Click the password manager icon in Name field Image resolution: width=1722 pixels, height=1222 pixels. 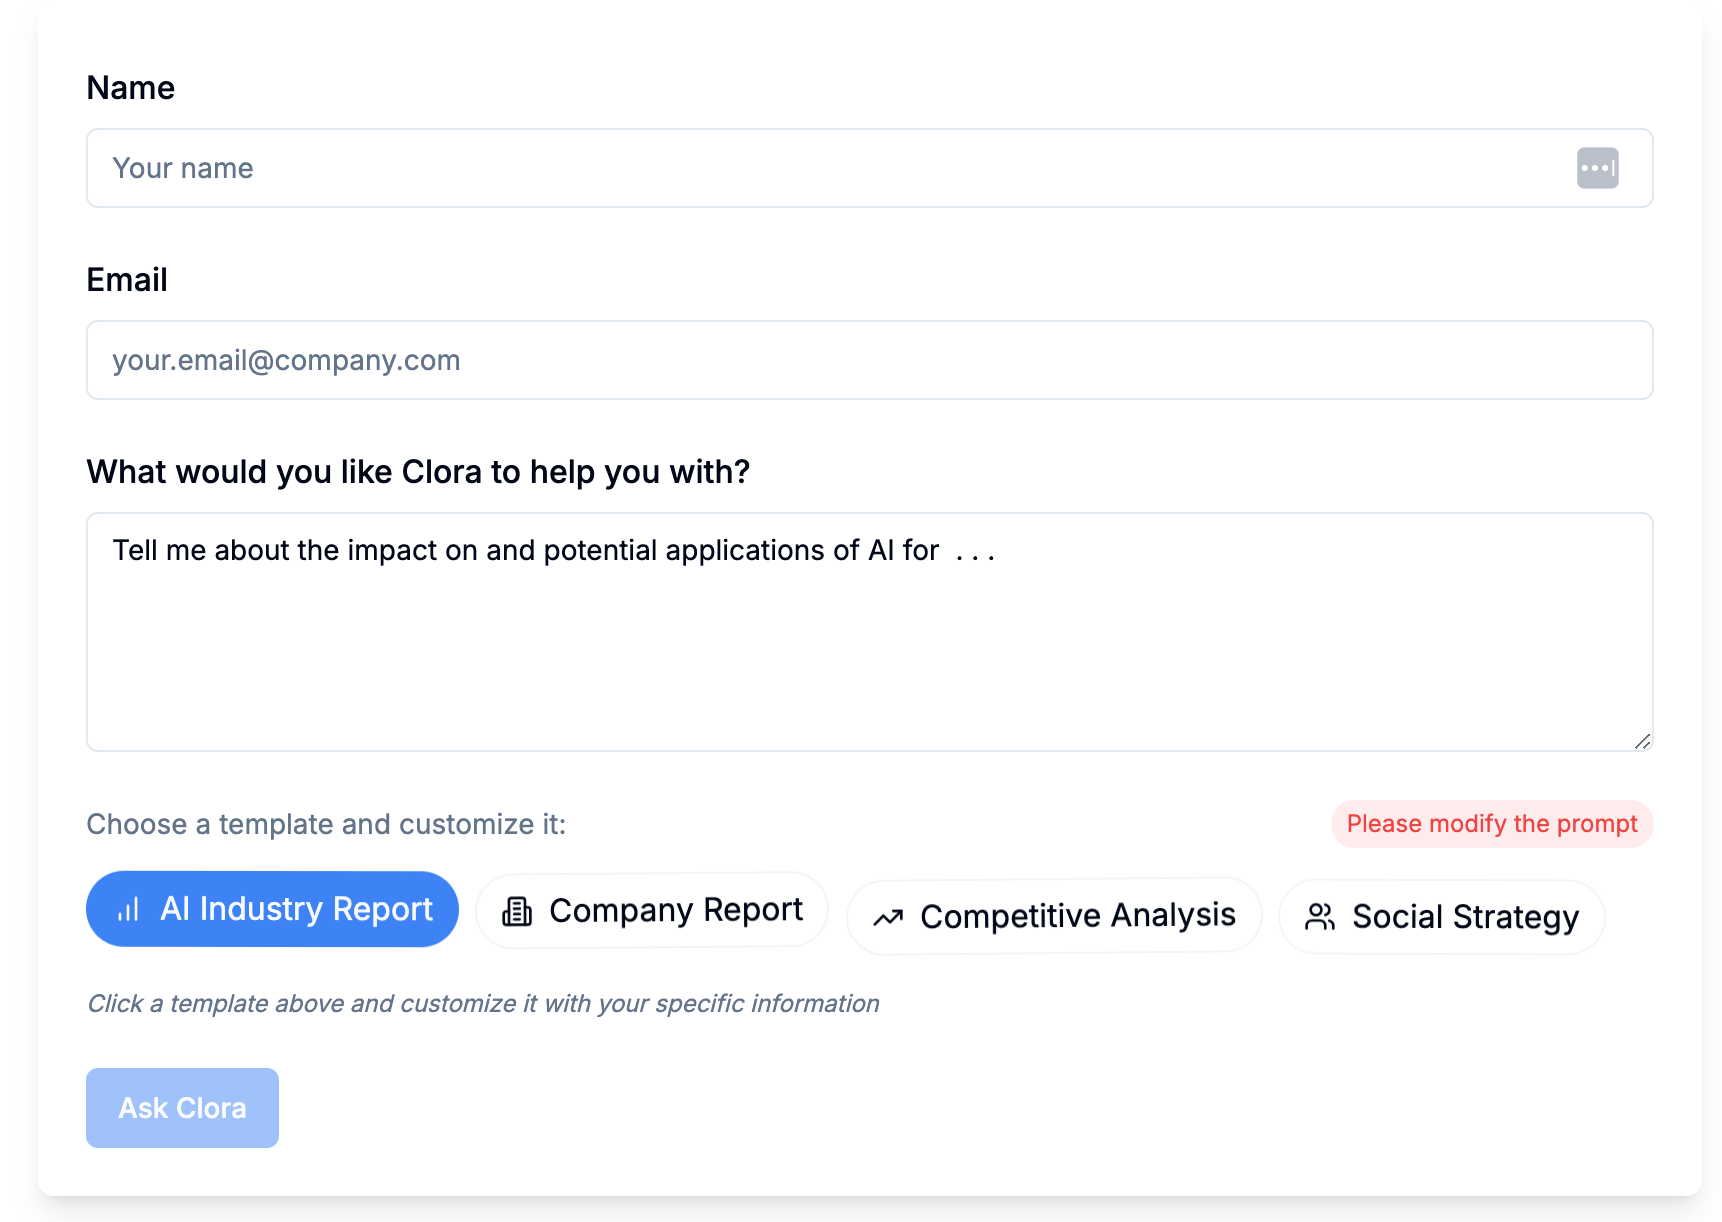1597,168
